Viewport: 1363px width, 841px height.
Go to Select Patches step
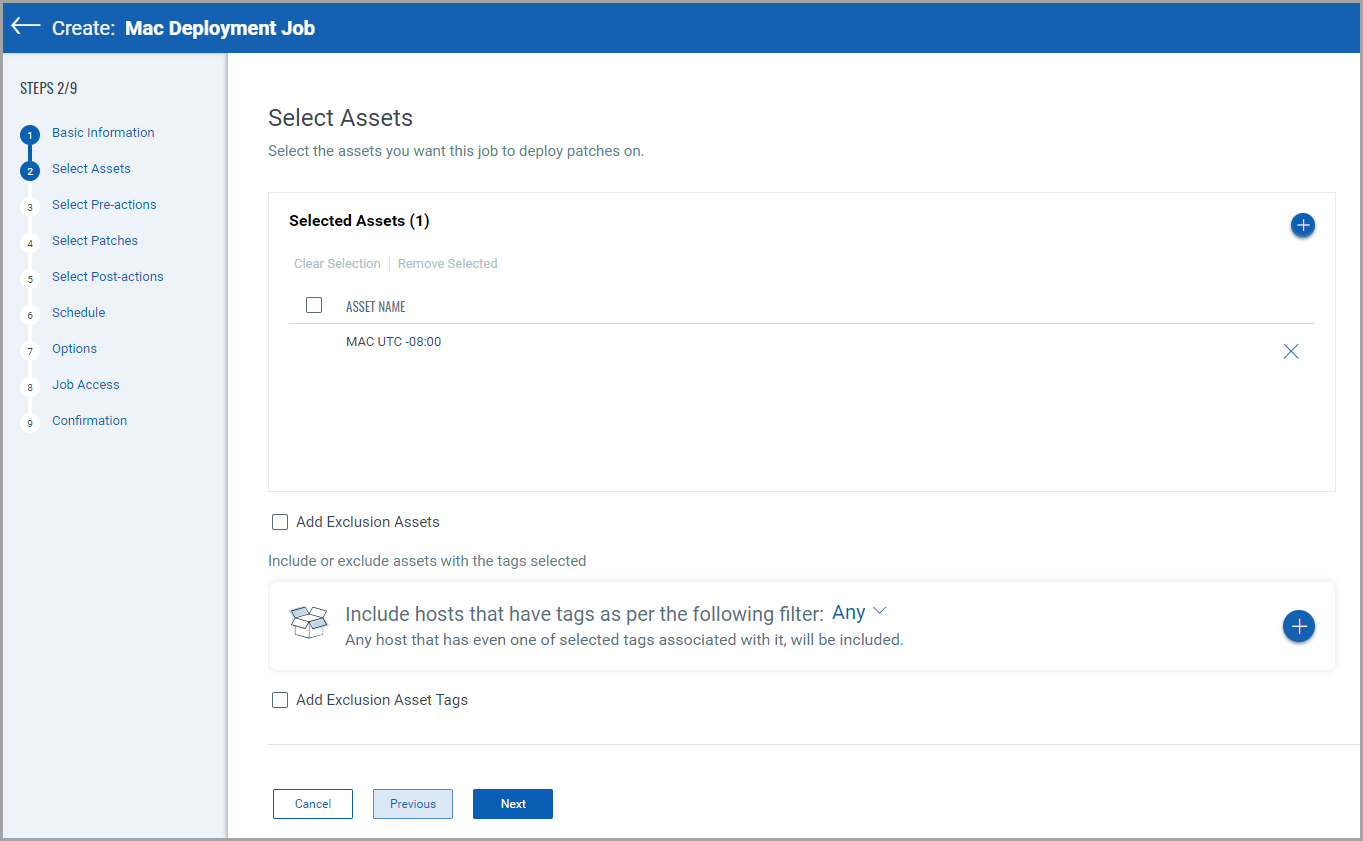[95, 241]
